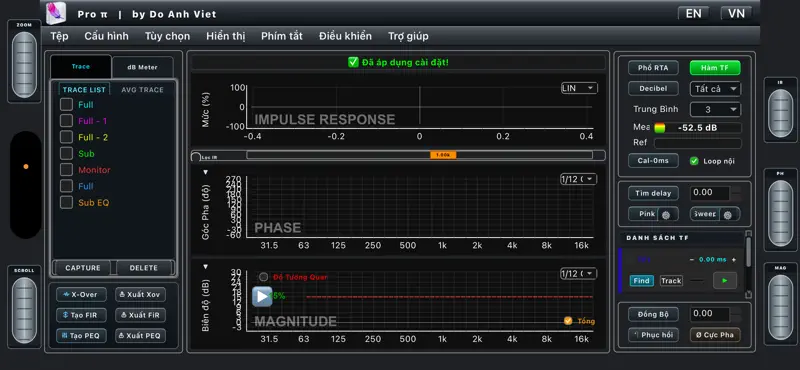Screen dimensions: 800x370
Task: Switch to the AVG TRACE tab
Action: [x=142, y=90]
